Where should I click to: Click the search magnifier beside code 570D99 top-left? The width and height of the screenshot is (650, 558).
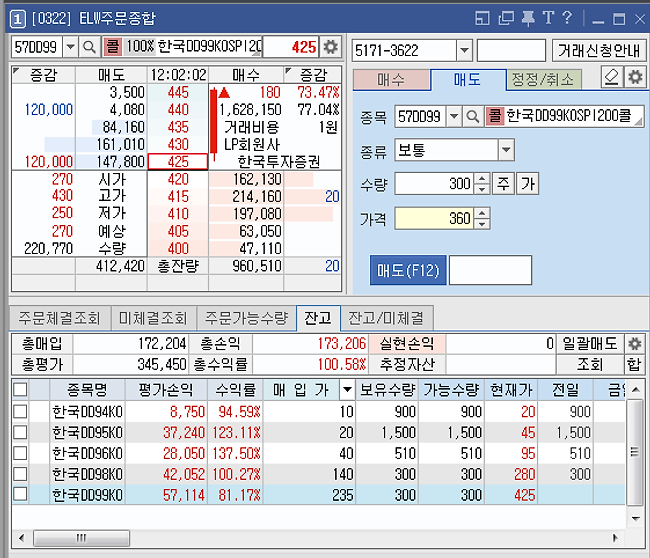point(89,47)
